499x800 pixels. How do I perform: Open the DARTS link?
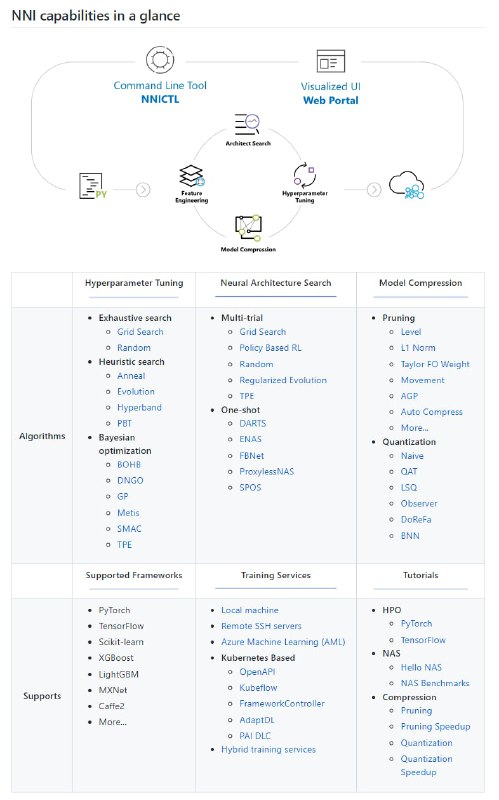(x=253, y=423)
